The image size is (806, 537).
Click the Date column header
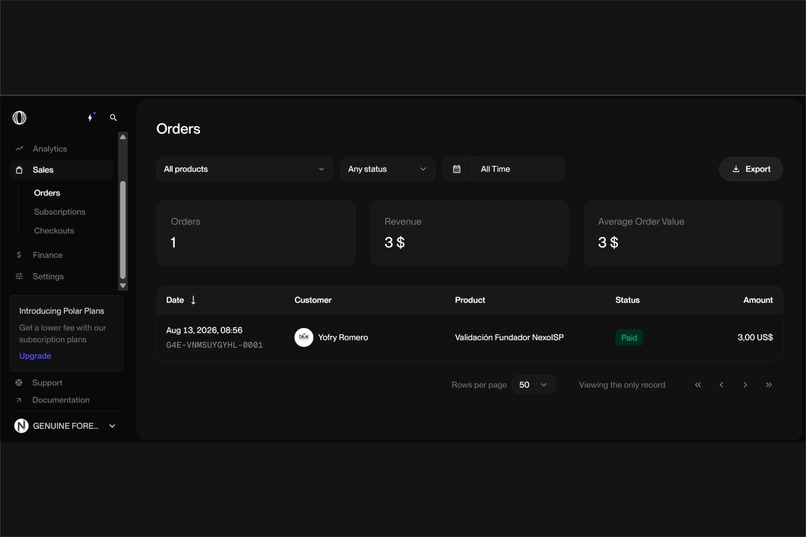tap(175, 300)
